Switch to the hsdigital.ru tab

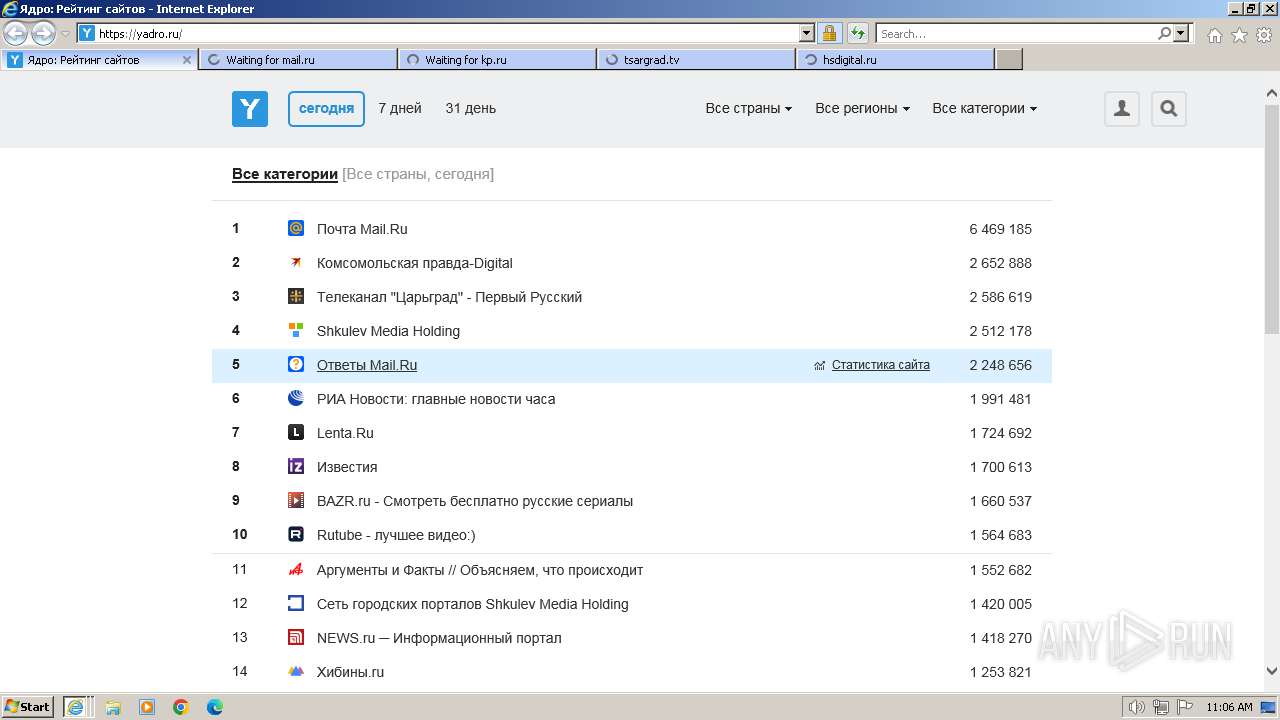point(895,60)
